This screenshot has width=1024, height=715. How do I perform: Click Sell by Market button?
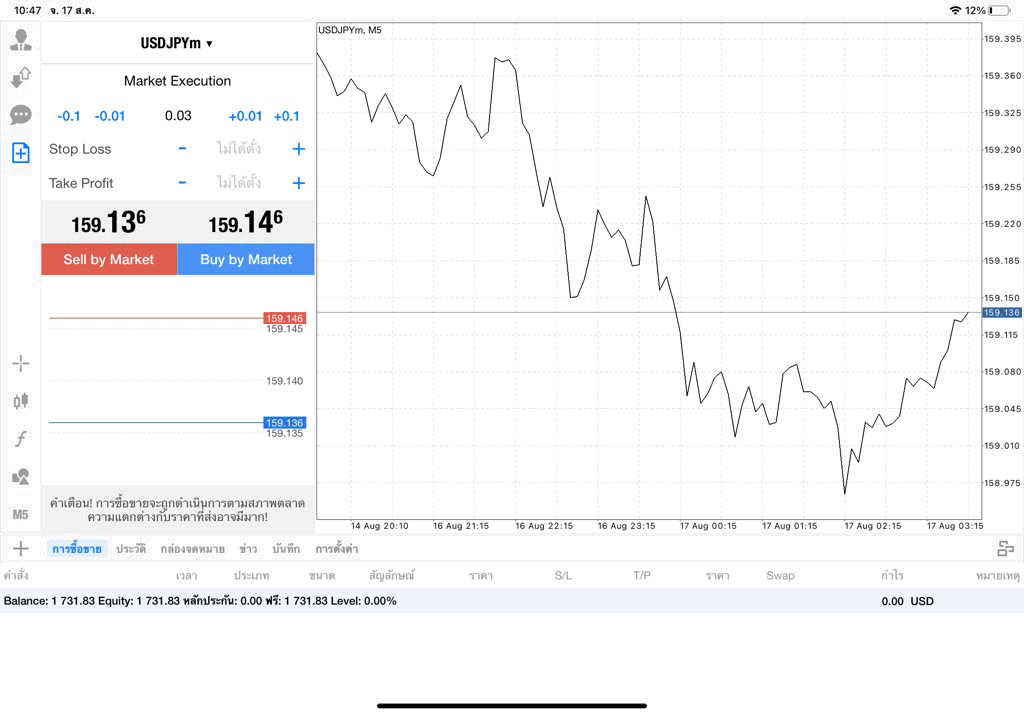coord(109,259)
